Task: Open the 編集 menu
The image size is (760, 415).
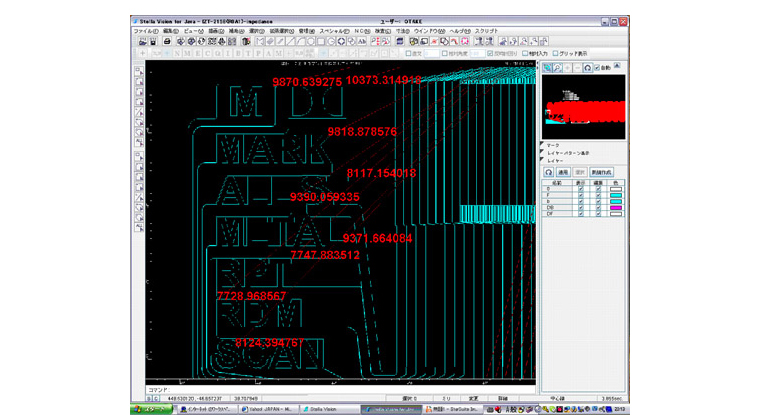Action: click(171, 31)
